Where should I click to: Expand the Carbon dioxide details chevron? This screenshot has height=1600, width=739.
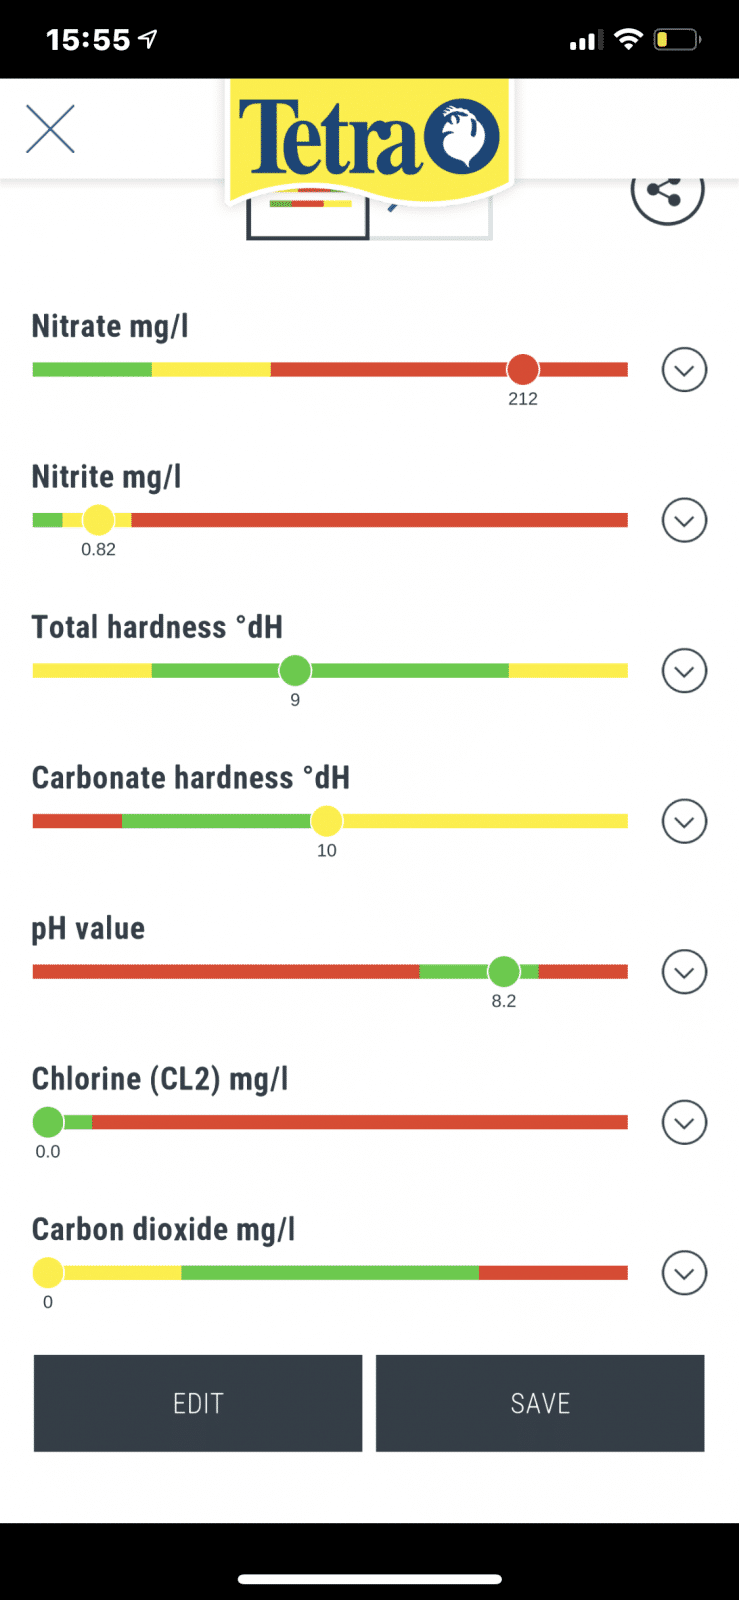684,1273
